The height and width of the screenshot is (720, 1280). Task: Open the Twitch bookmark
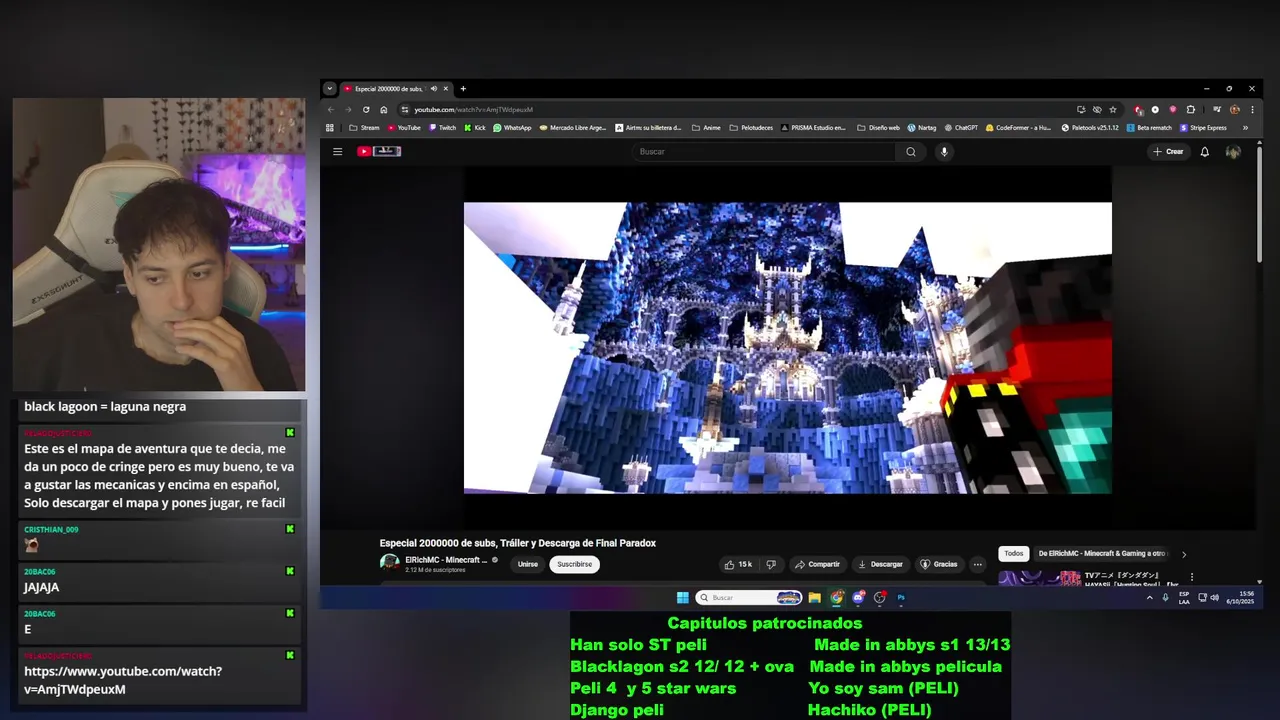coord(442,128)
